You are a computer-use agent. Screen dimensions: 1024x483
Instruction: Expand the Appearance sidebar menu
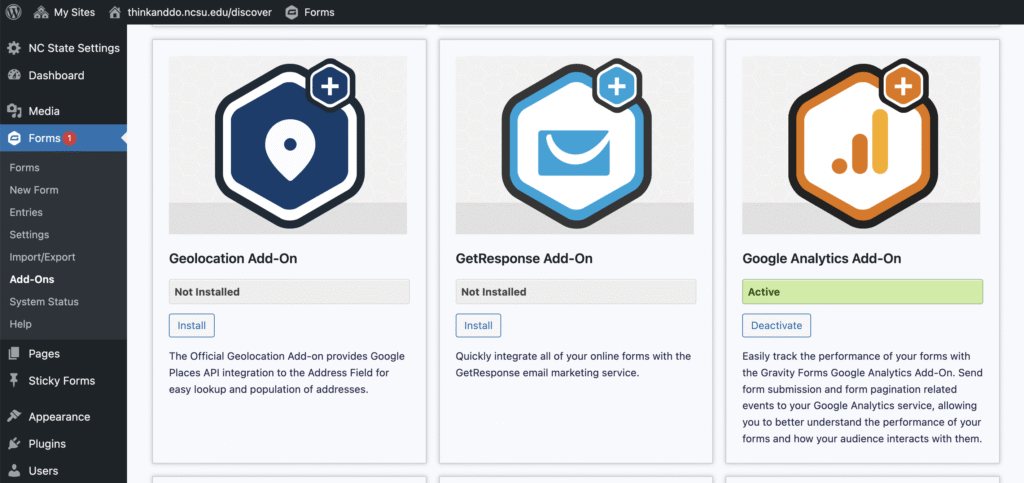(x=59, y=417)
